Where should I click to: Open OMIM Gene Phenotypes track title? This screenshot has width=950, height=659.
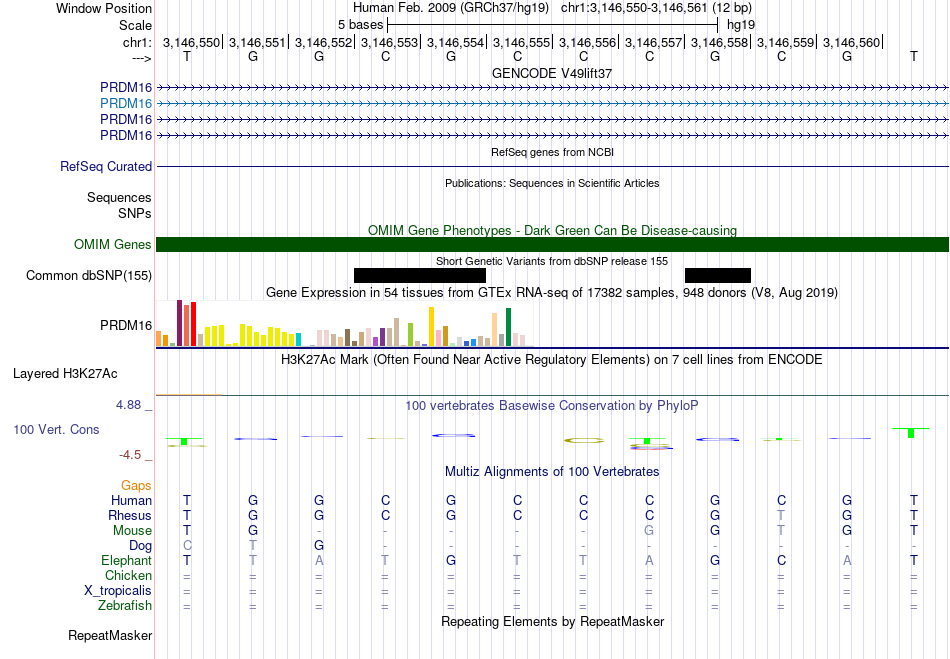553,230
